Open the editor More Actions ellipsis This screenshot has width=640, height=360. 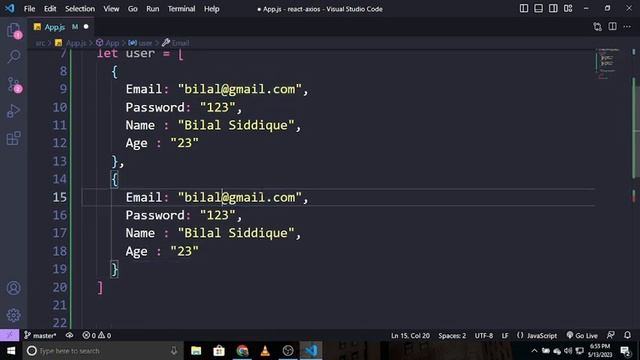[627, 27]
